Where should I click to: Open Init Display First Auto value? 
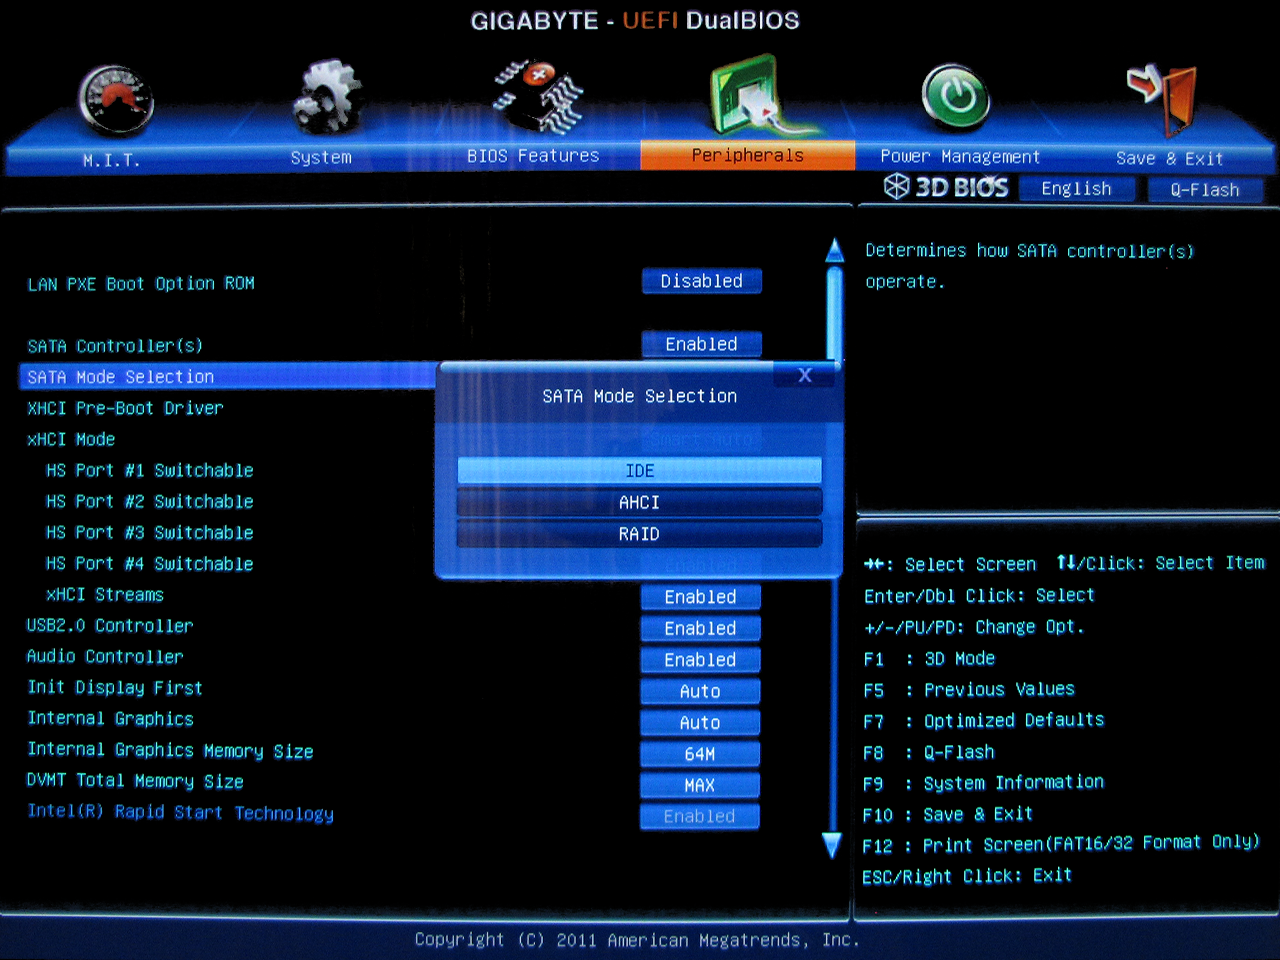tap(701, 691)
